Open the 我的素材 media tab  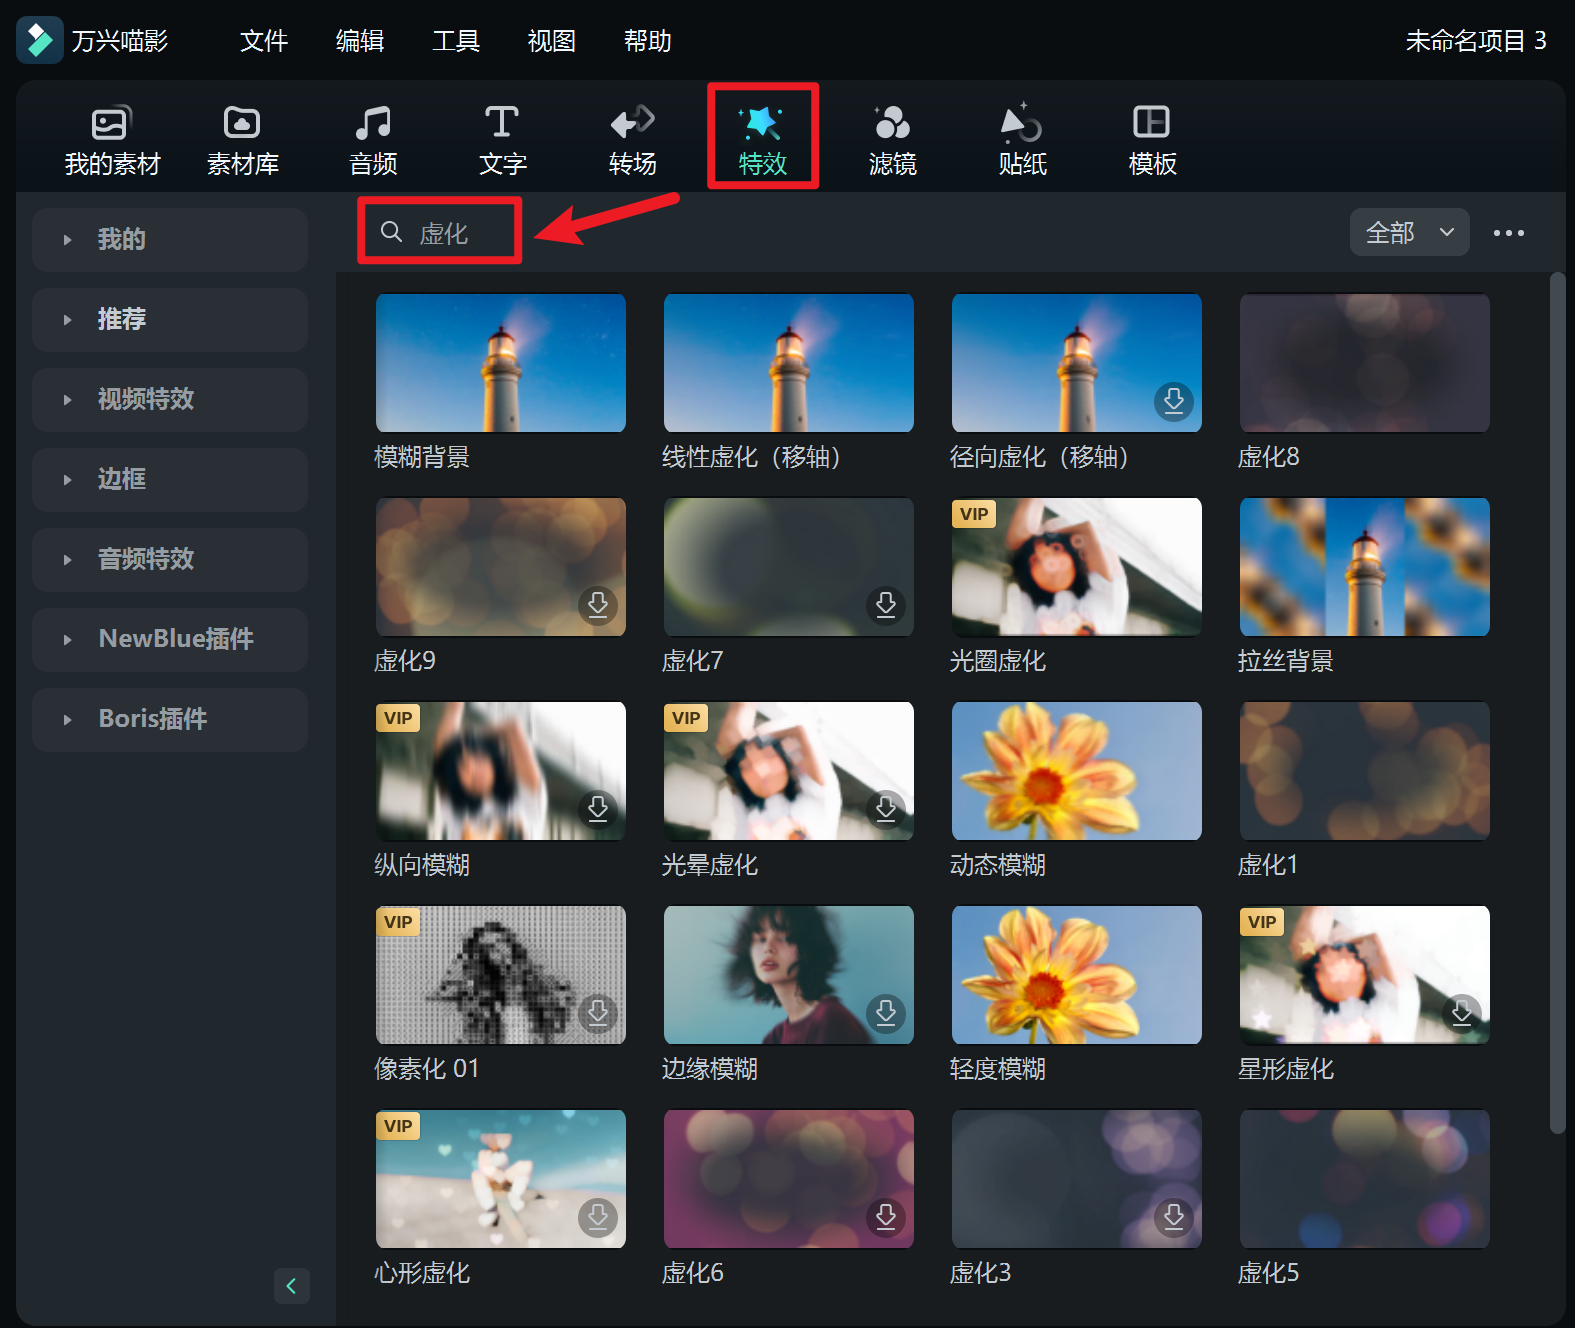[x=112, y=140]
